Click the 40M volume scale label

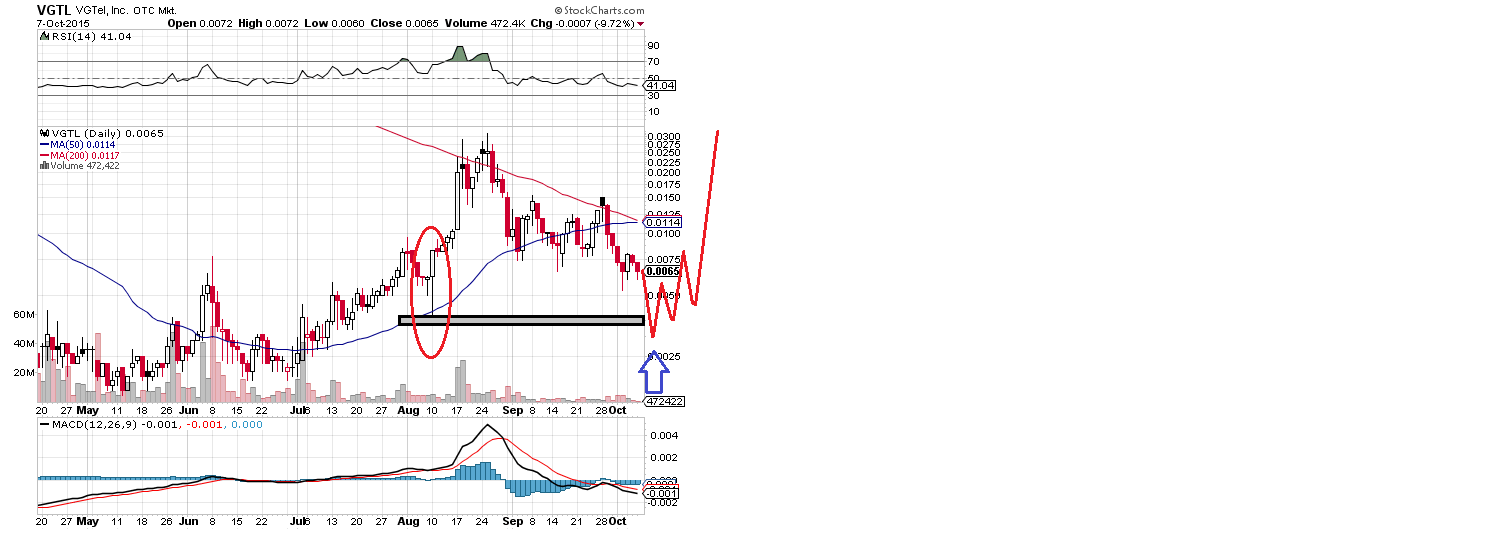pyautogui.click(x=24, y=344)
